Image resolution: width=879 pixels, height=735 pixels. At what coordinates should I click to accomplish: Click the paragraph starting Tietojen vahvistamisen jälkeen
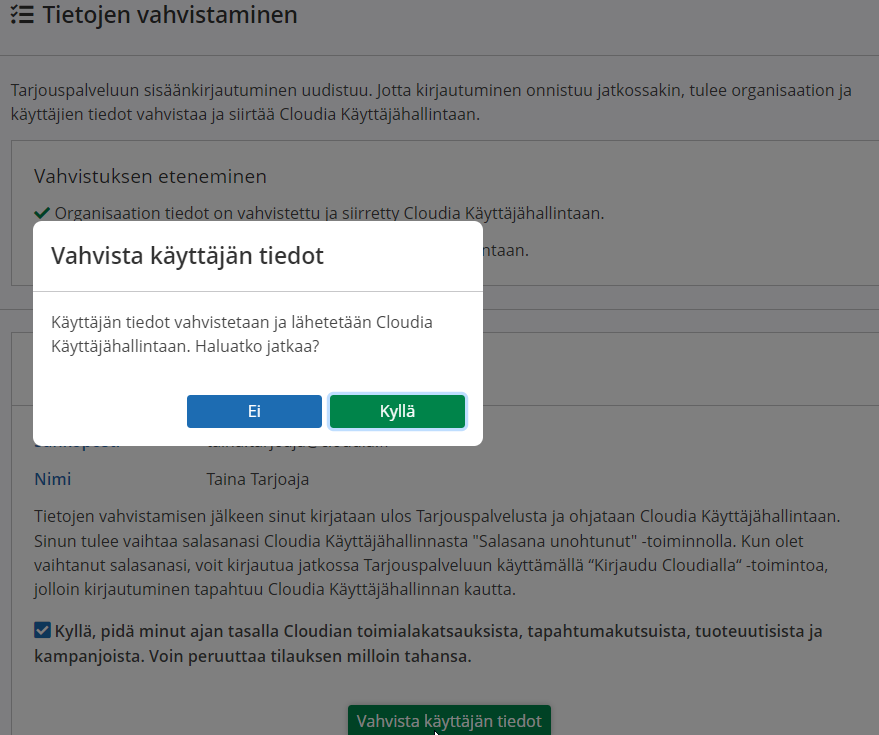pos(437,552)
